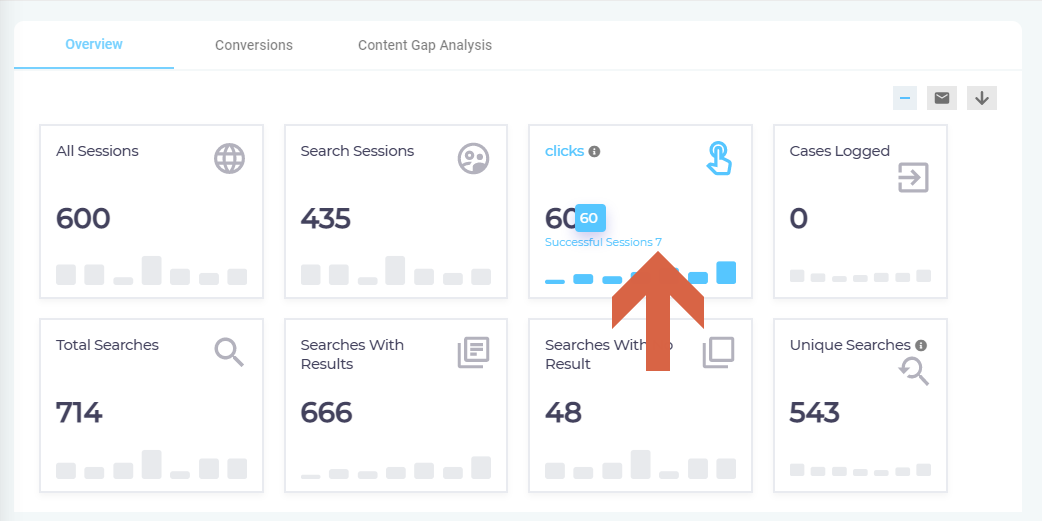Screen dimensions: 1042x521
Task: Click the face icon on Search Sessions
Action: [473, 158]
